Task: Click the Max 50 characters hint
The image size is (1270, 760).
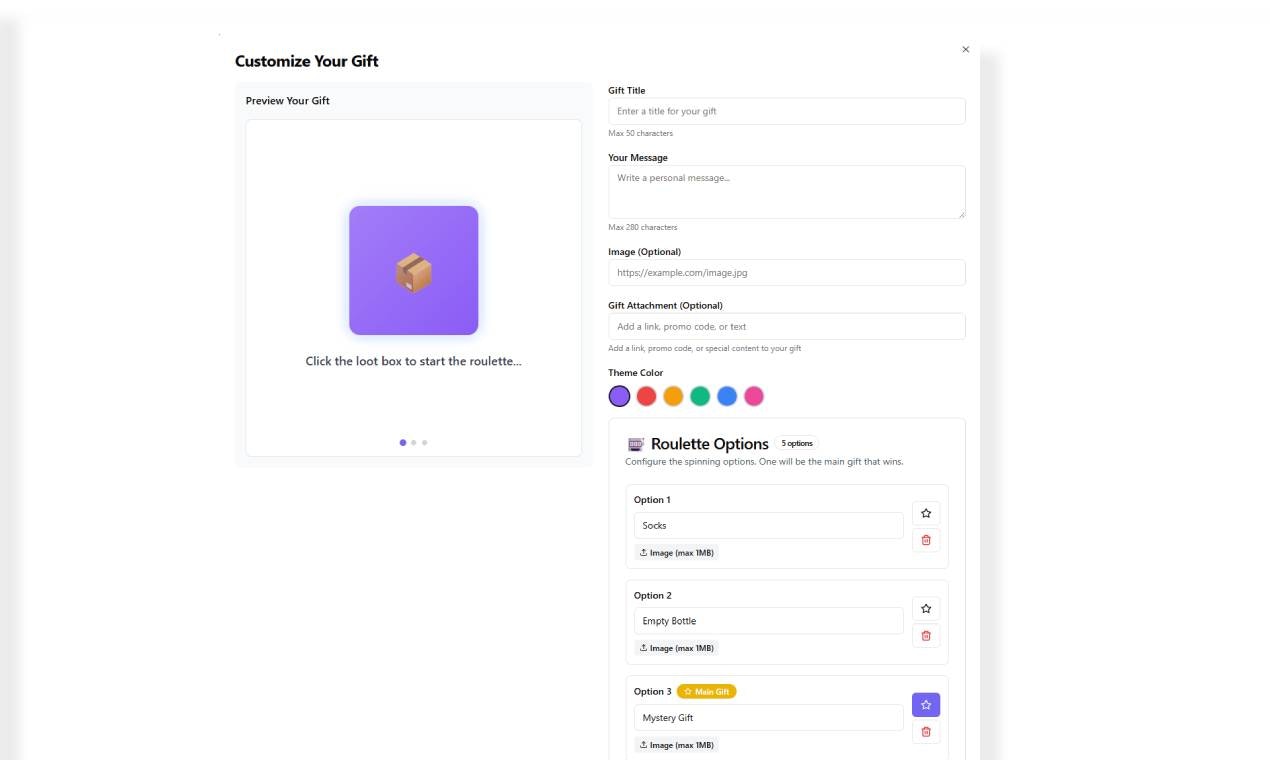Action: point(641,133)
